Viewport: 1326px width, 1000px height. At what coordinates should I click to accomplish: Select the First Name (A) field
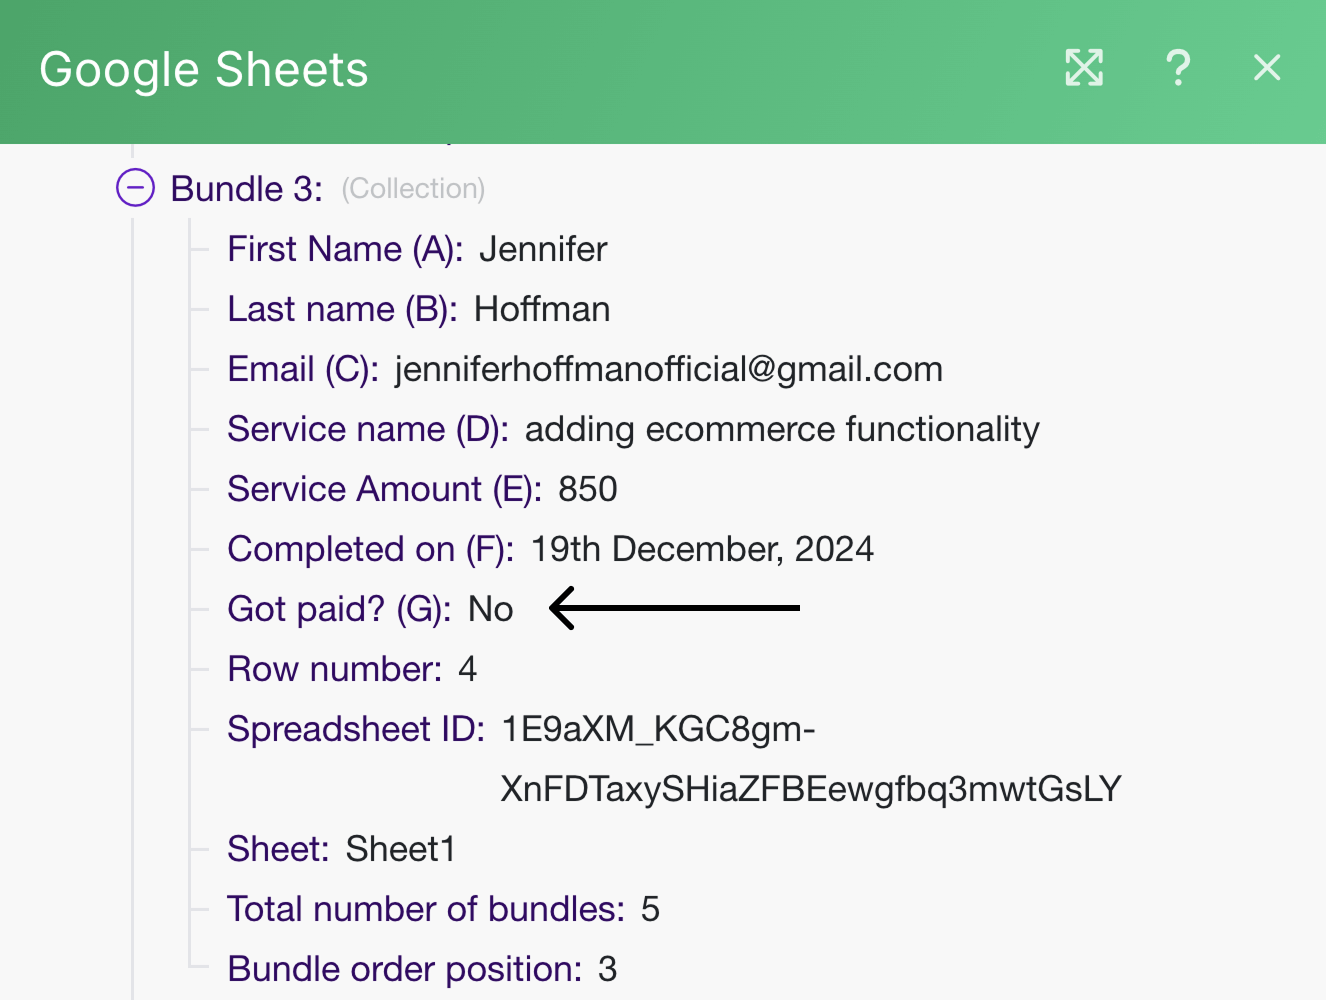[344, 249]
